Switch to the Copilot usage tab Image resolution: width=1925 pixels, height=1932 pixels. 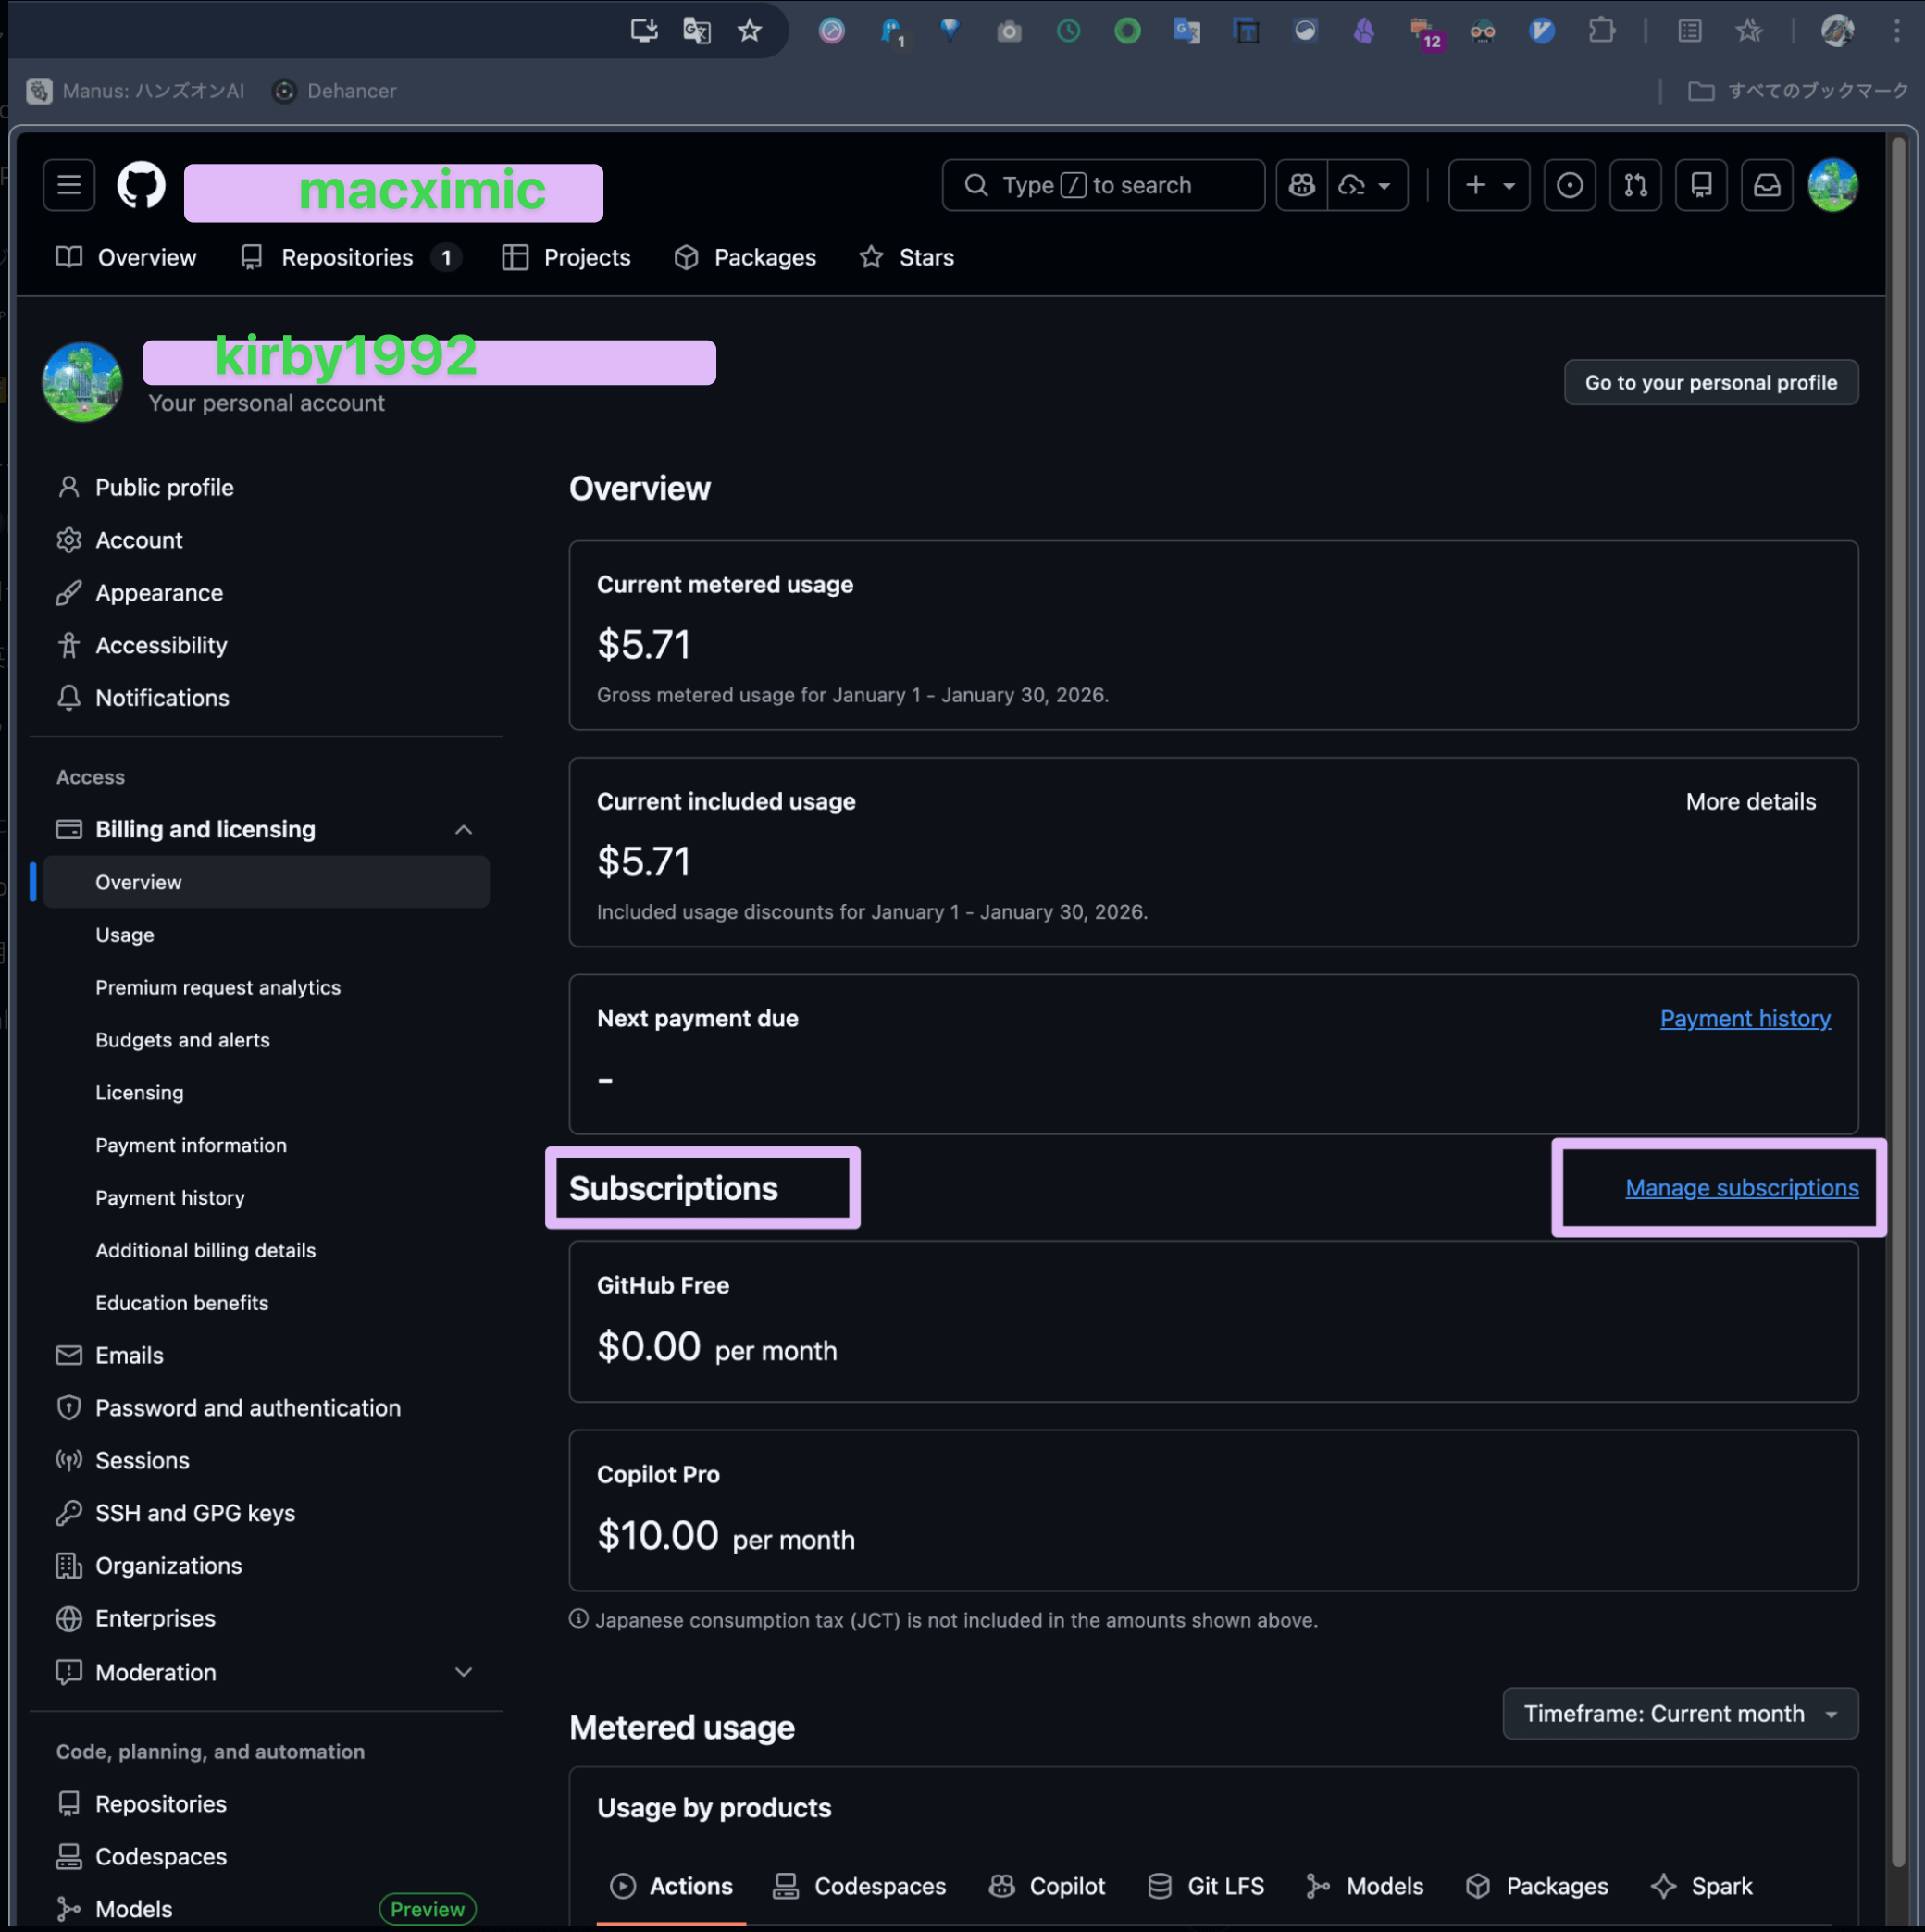[x=1047, y=1886]
